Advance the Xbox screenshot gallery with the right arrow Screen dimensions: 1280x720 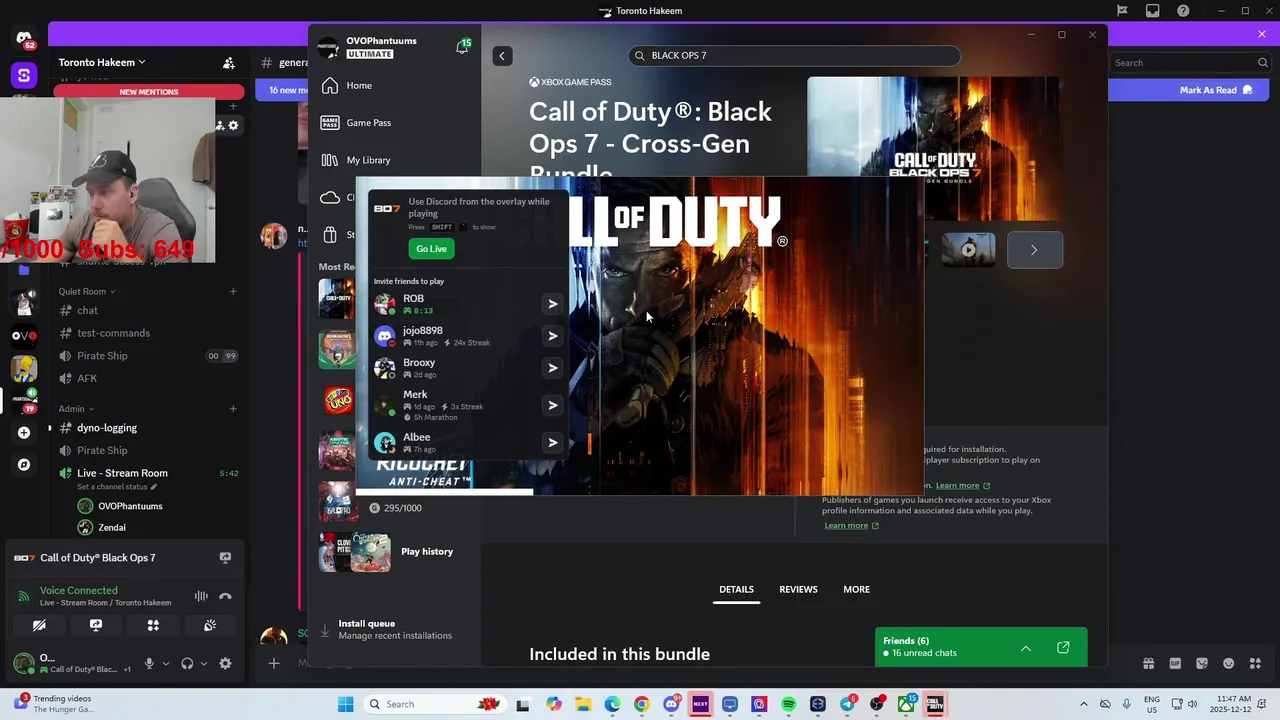click(x=1034, y=250)
